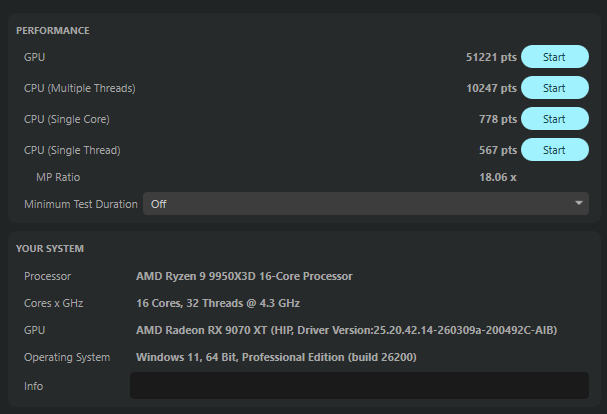Click the GPU label in Performance section
The image size is (607, 414).
coord(34,57)
